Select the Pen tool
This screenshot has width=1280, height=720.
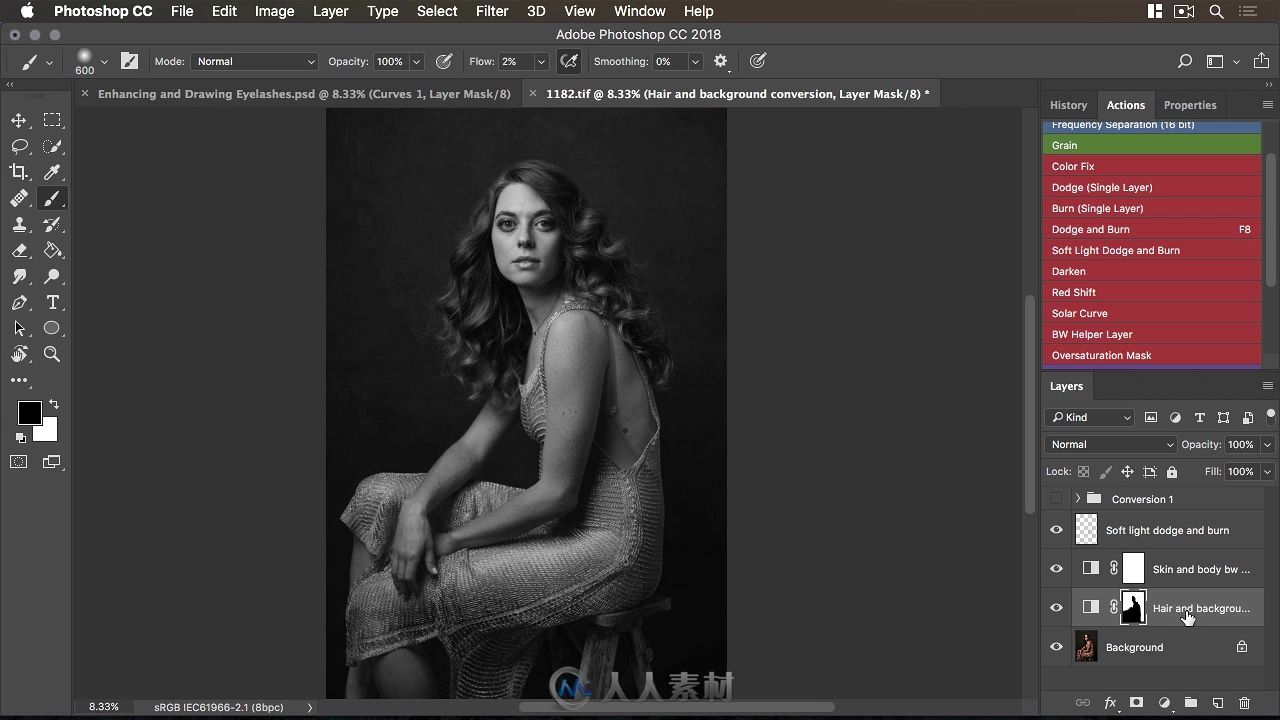point(19,302)
